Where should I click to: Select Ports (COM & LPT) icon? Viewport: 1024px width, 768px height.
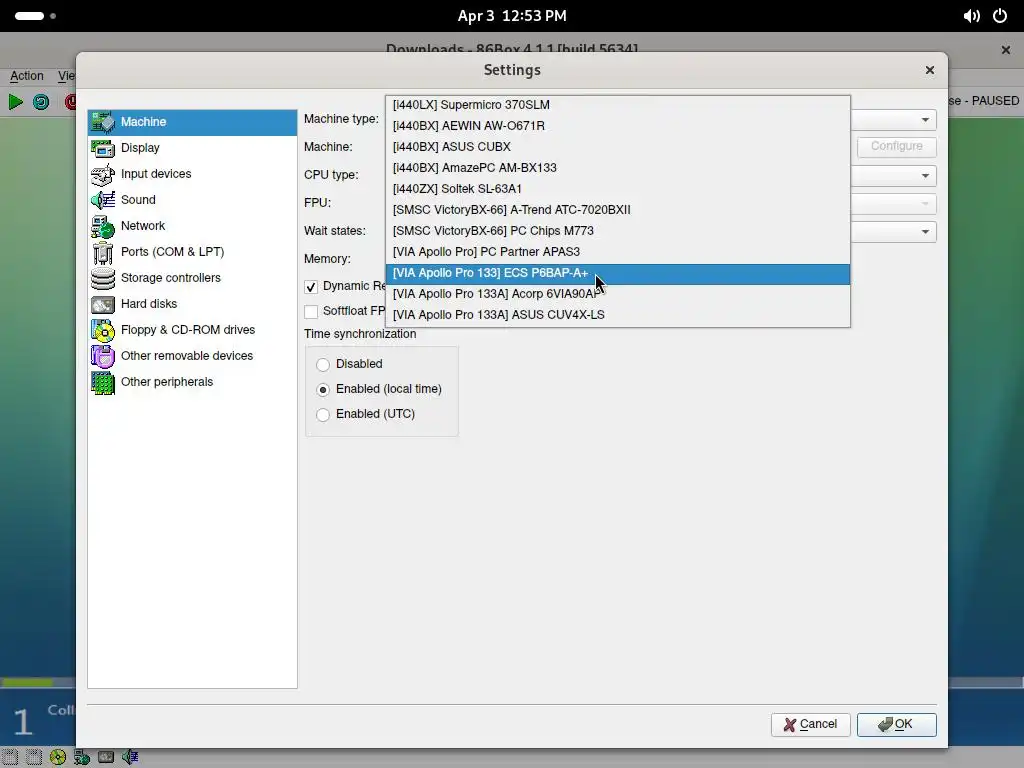coord(103,252)
